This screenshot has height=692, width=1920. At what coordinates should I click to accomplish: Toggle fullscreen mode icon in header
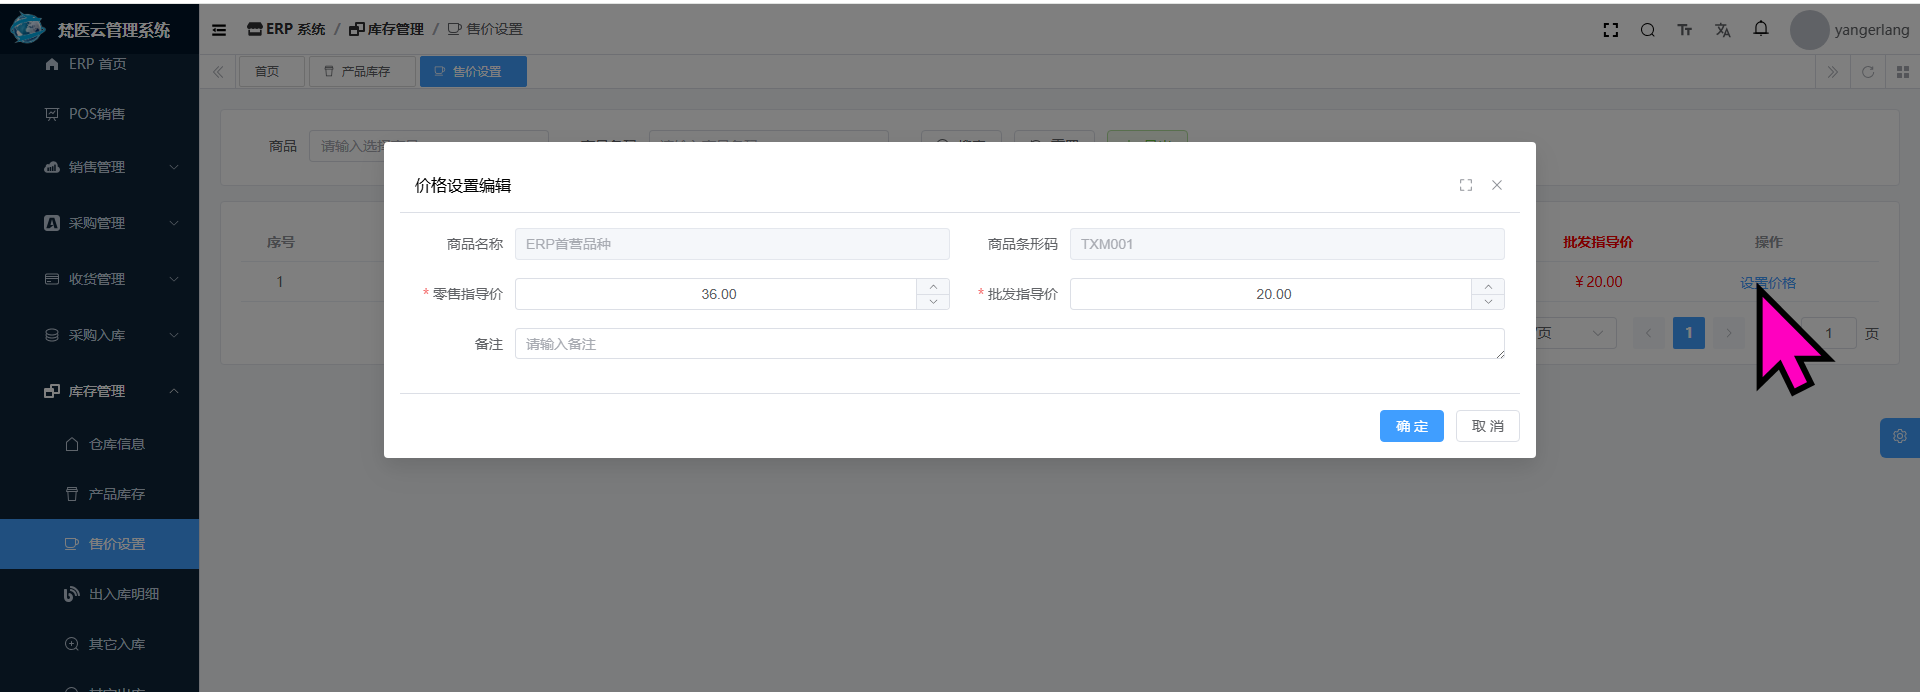coord(1610,30)
